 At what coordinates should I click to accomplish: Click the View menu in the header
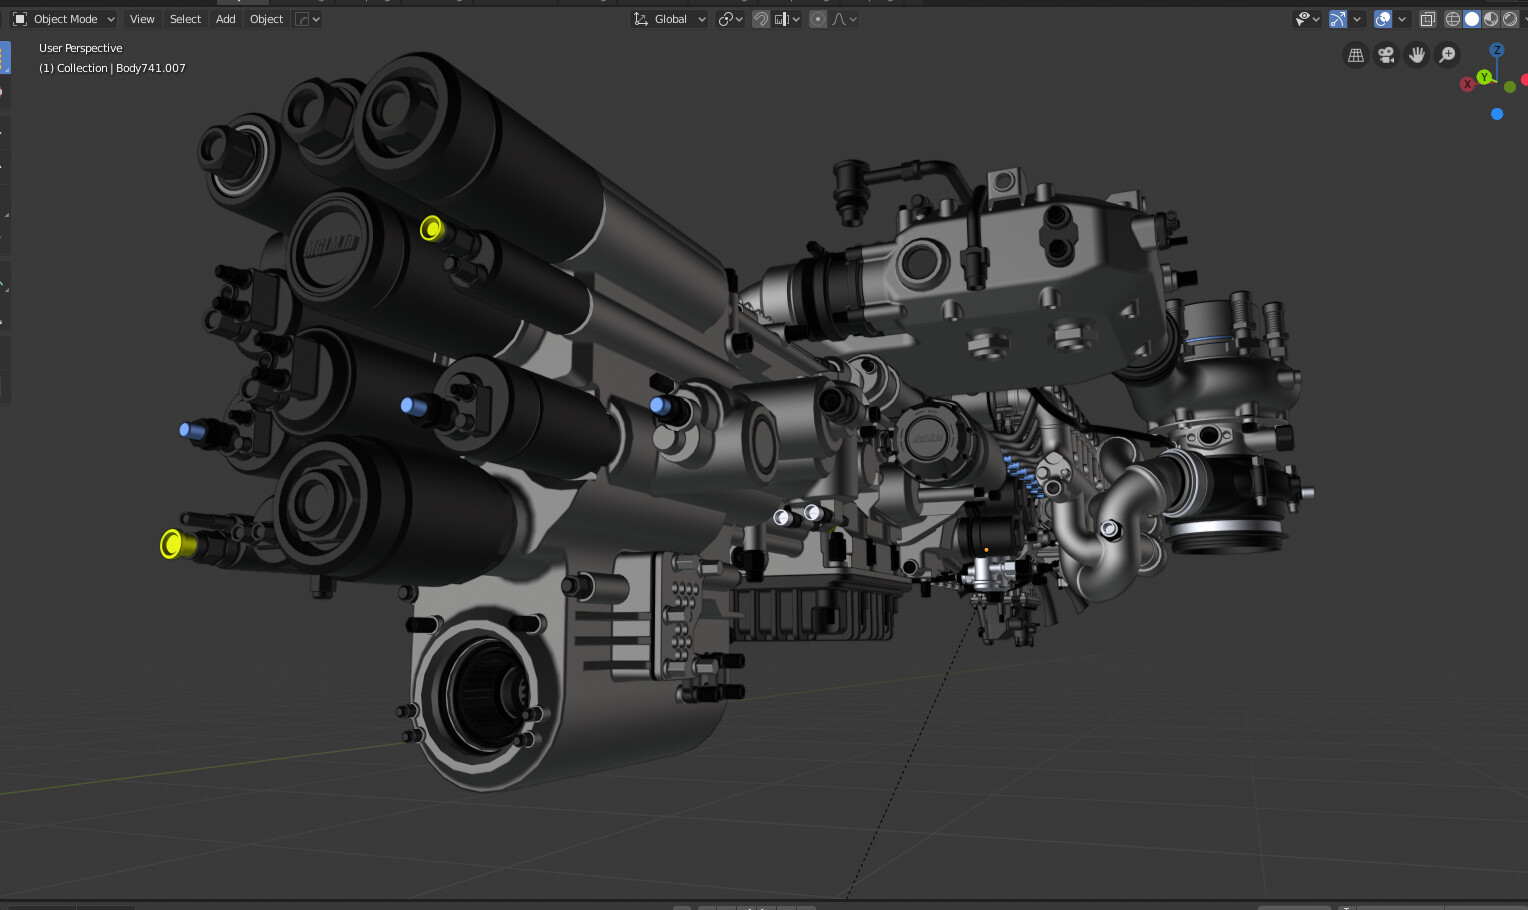coord(141,18)
